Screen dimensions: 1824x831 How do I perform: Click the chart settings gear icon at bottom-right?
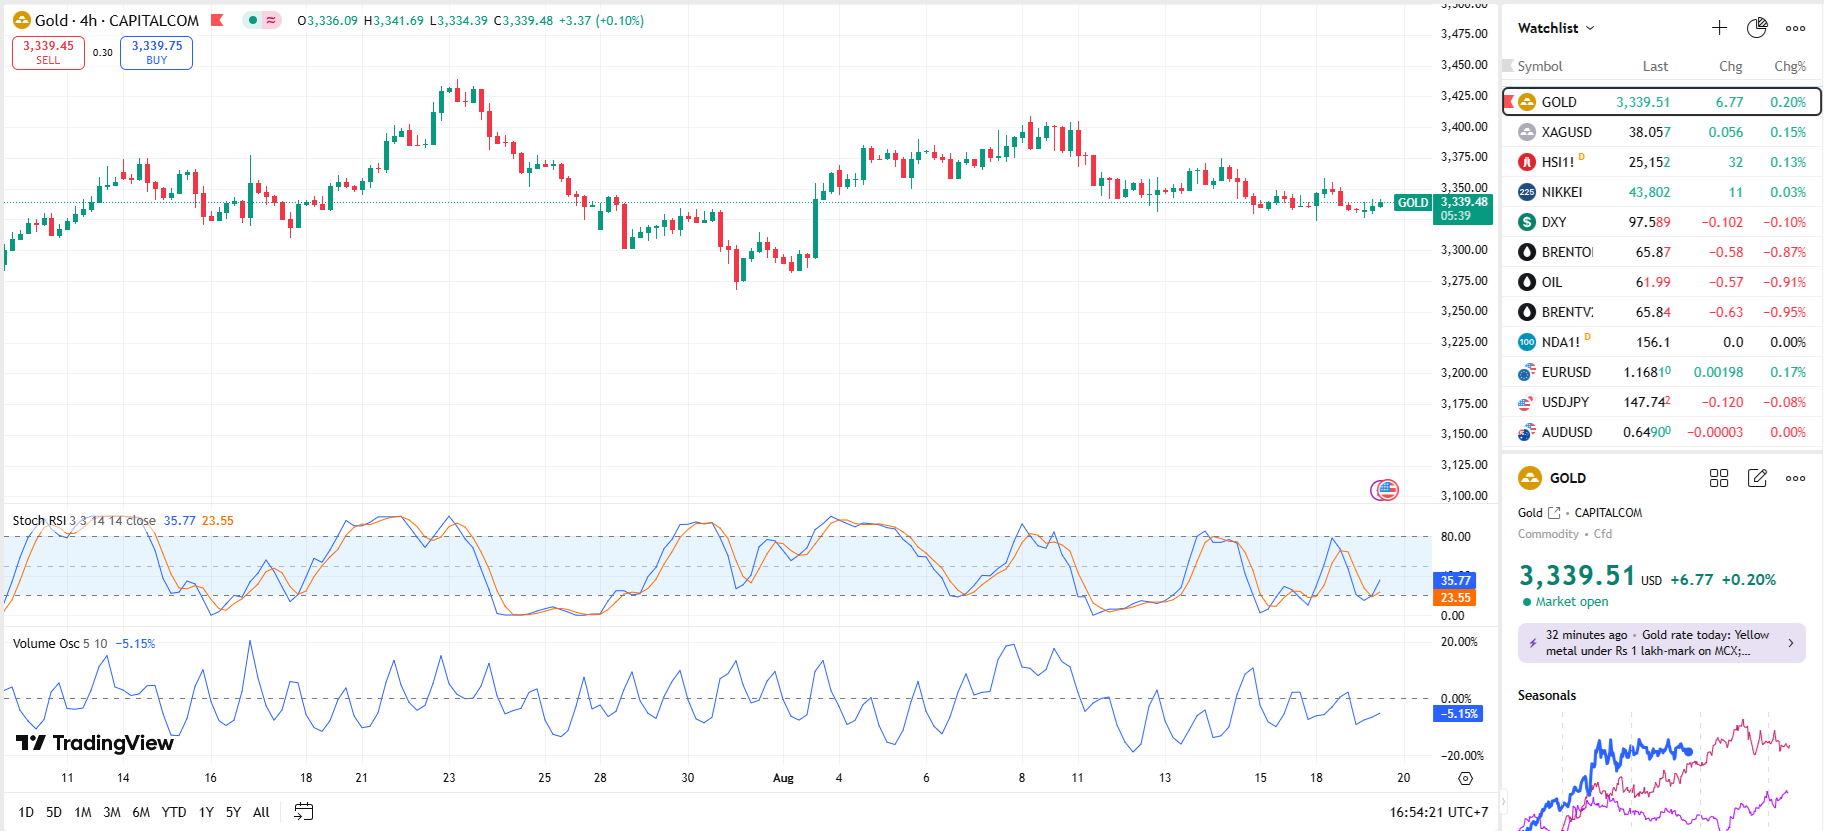(1465, 778)
